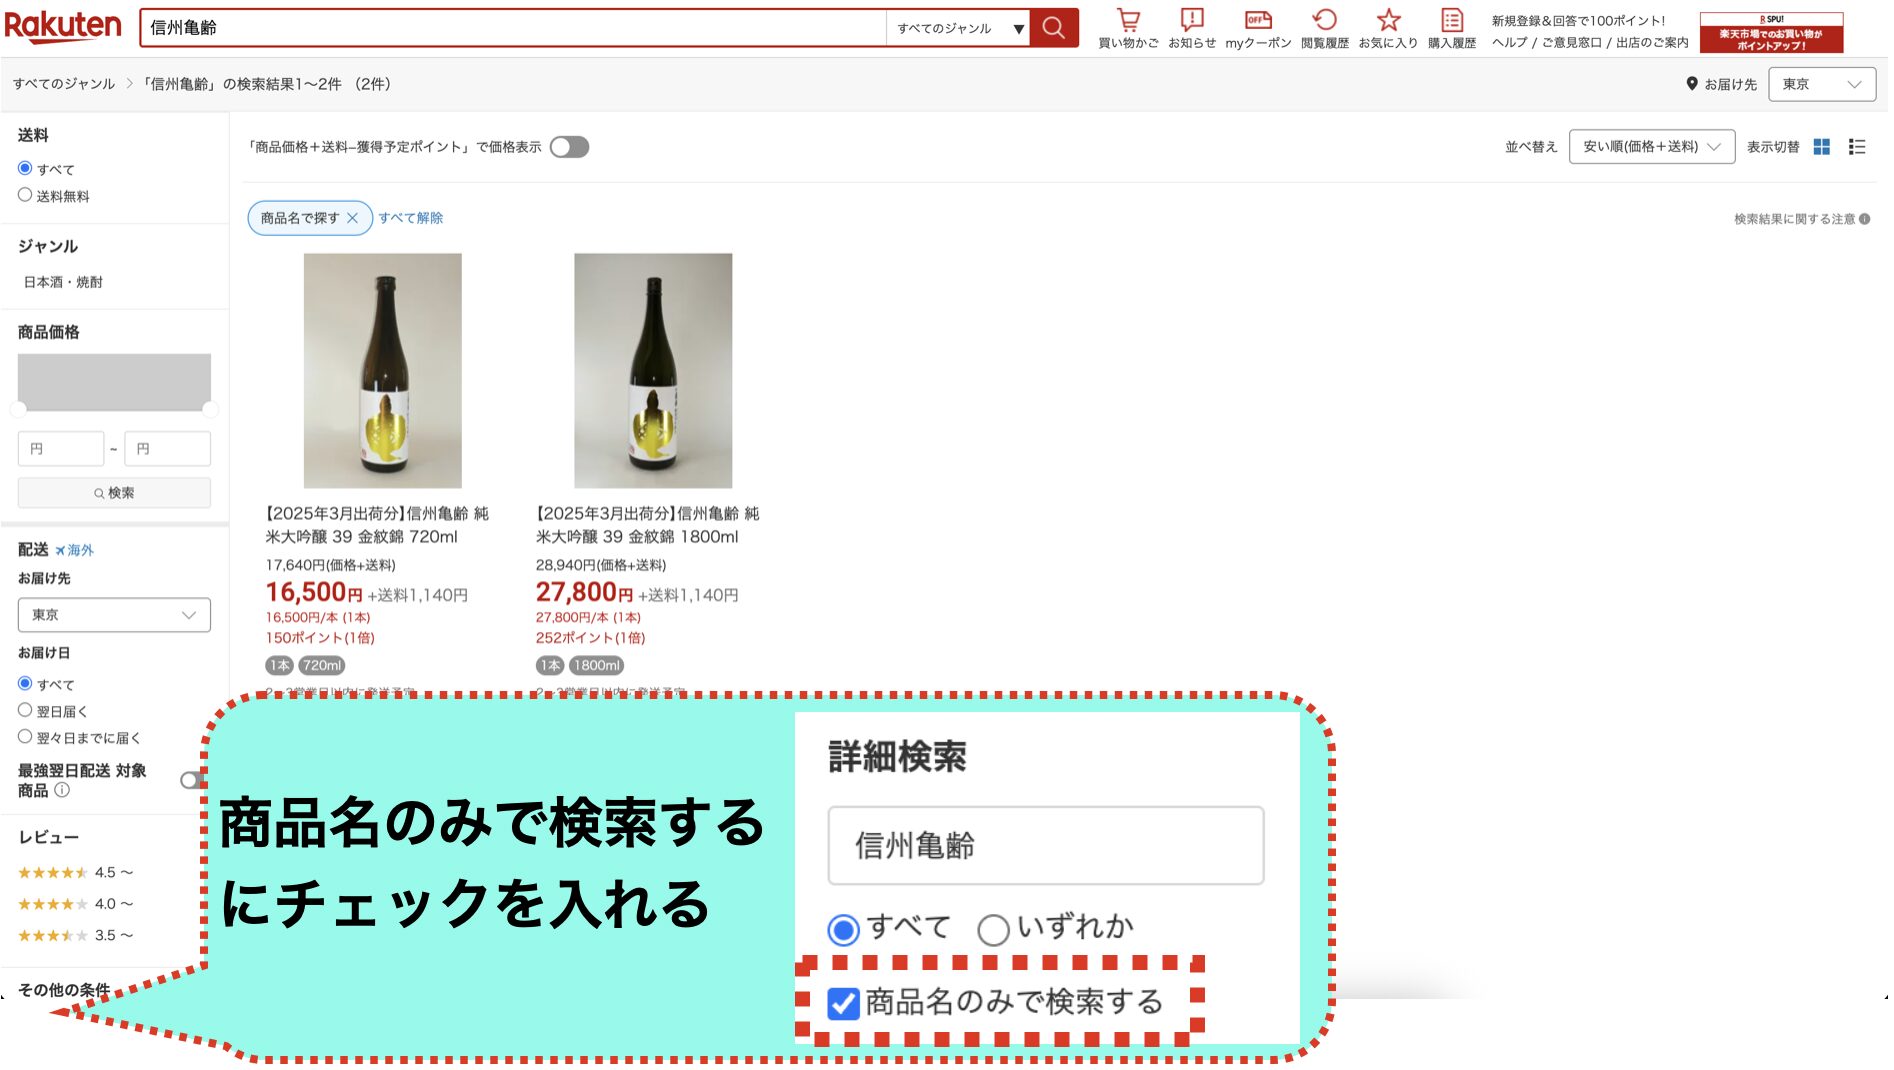Click the 検索結果に関する注意 text
The image size is (1894, 1070).
coord(1794,219)
